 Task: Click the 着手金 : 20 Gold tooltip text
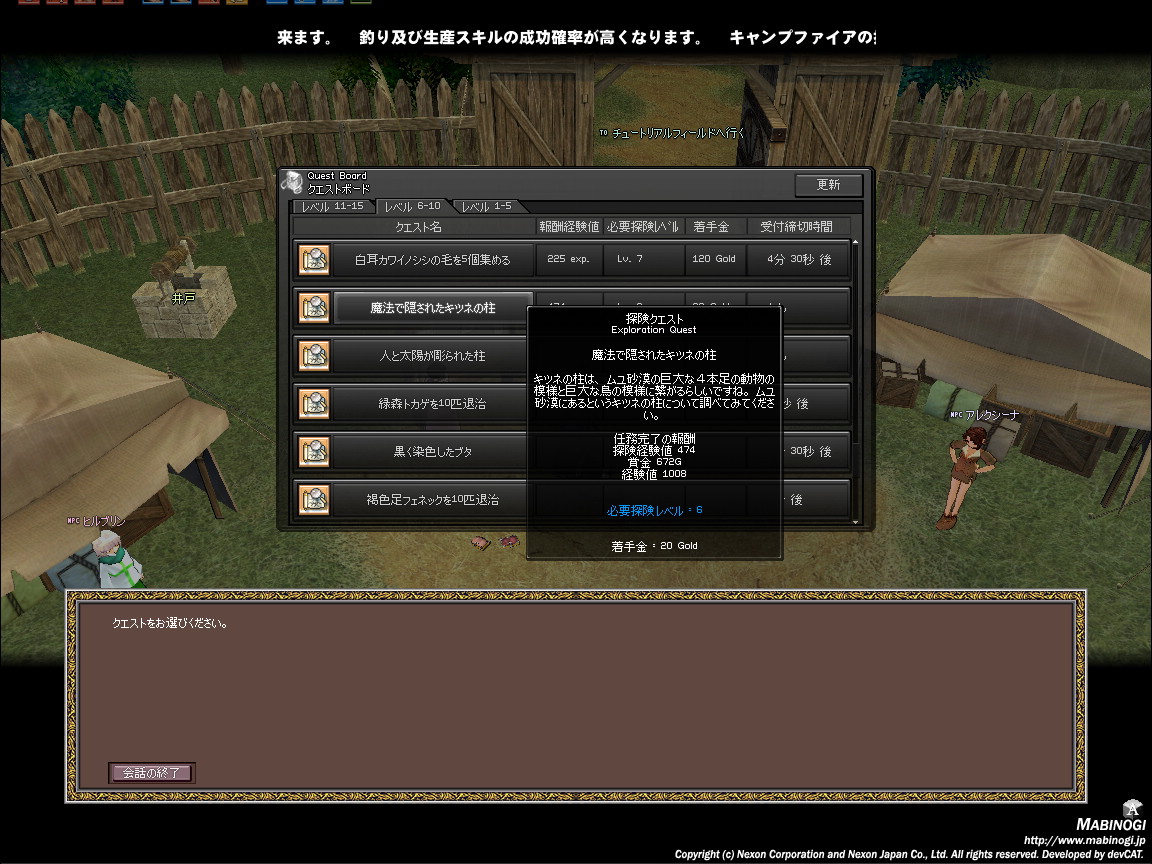click(x=655, y=546)
